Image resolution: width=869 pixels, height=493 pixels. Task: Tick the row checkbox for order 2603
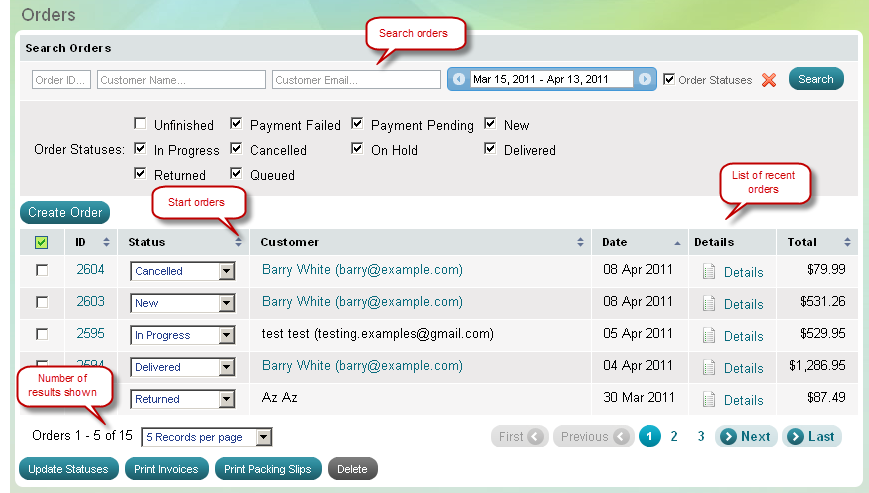point(42,302)
